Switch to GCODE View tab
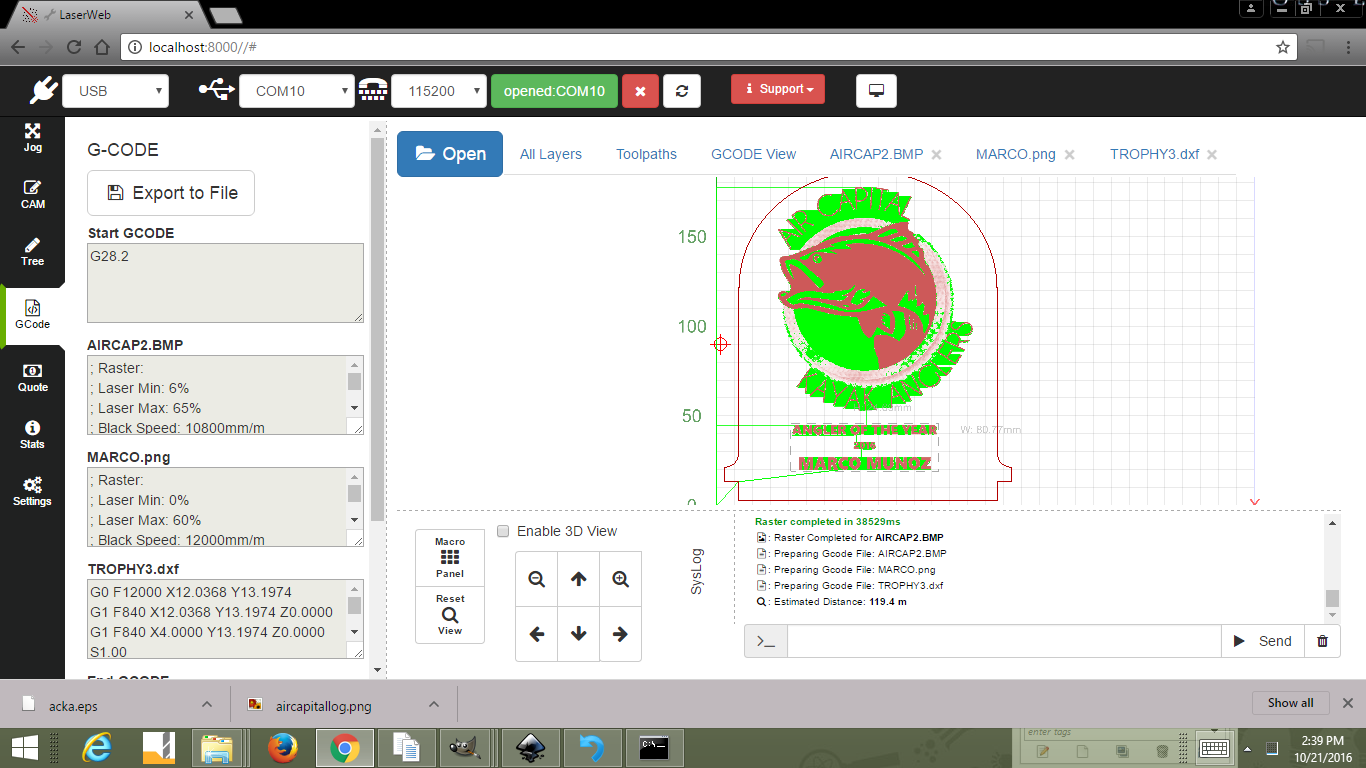 (754, 154)
